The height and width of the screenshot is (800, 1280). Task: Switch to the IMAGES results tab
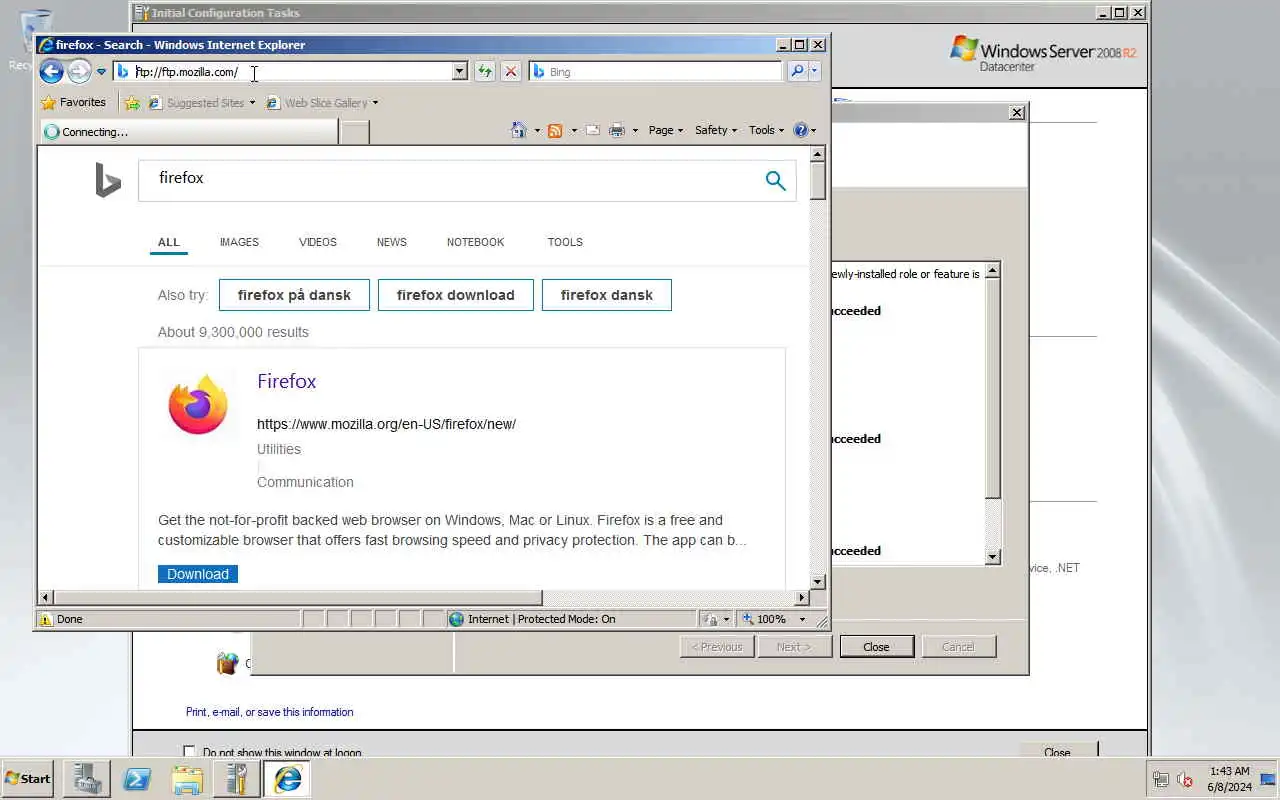[239, 242]
